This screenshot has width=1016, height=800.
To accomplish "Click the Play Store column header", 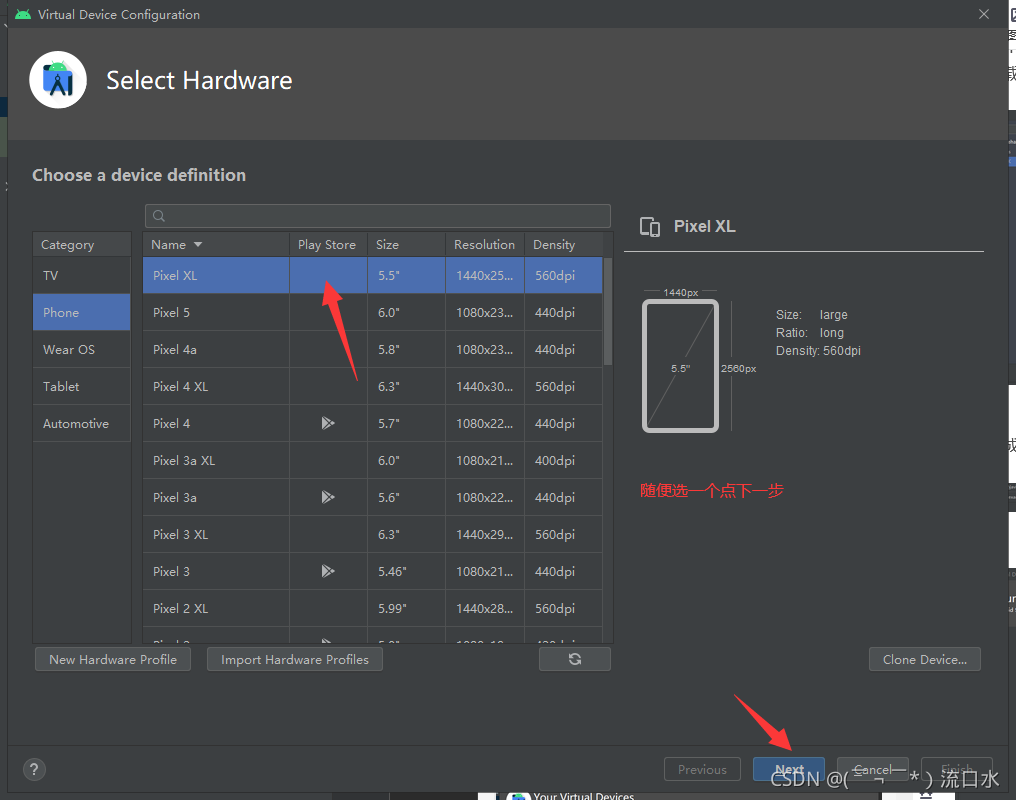I will tap(328, 244).
